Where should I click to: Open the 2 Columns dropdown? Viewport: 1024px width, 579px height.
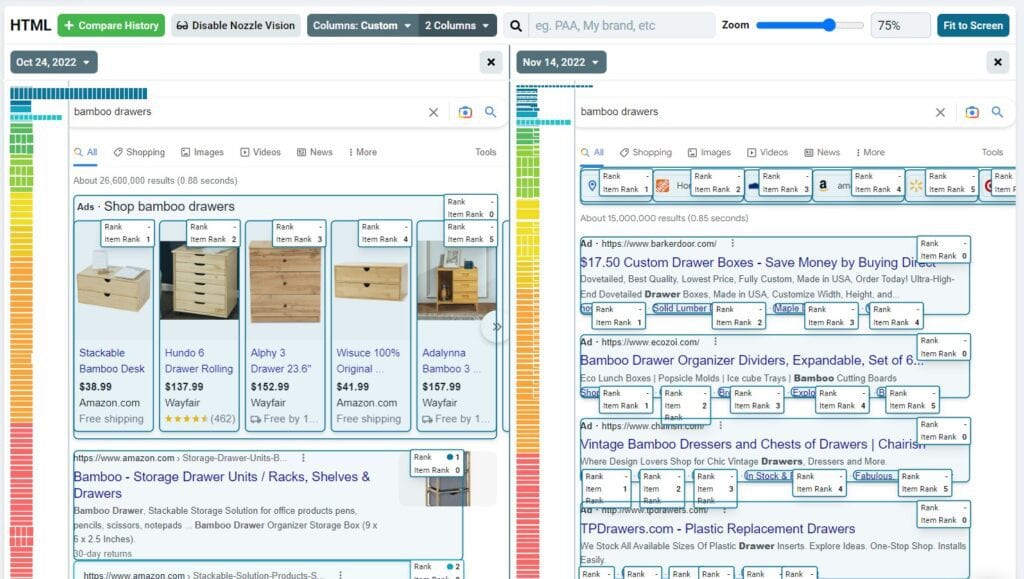click(457, 25)
